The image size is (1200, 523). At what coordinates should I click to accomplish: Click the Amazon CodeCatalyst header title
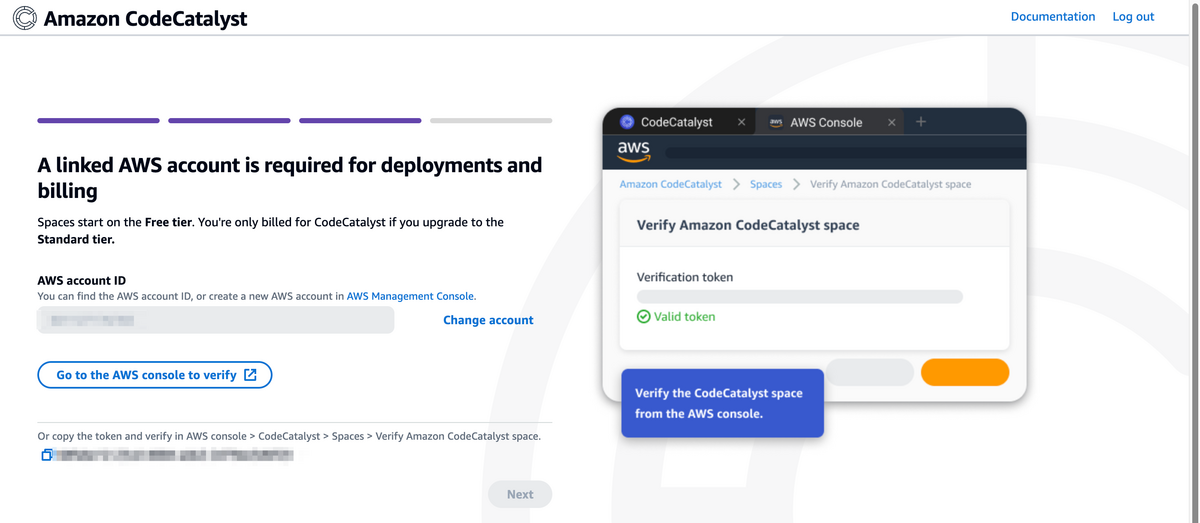(x=145, y=18)
